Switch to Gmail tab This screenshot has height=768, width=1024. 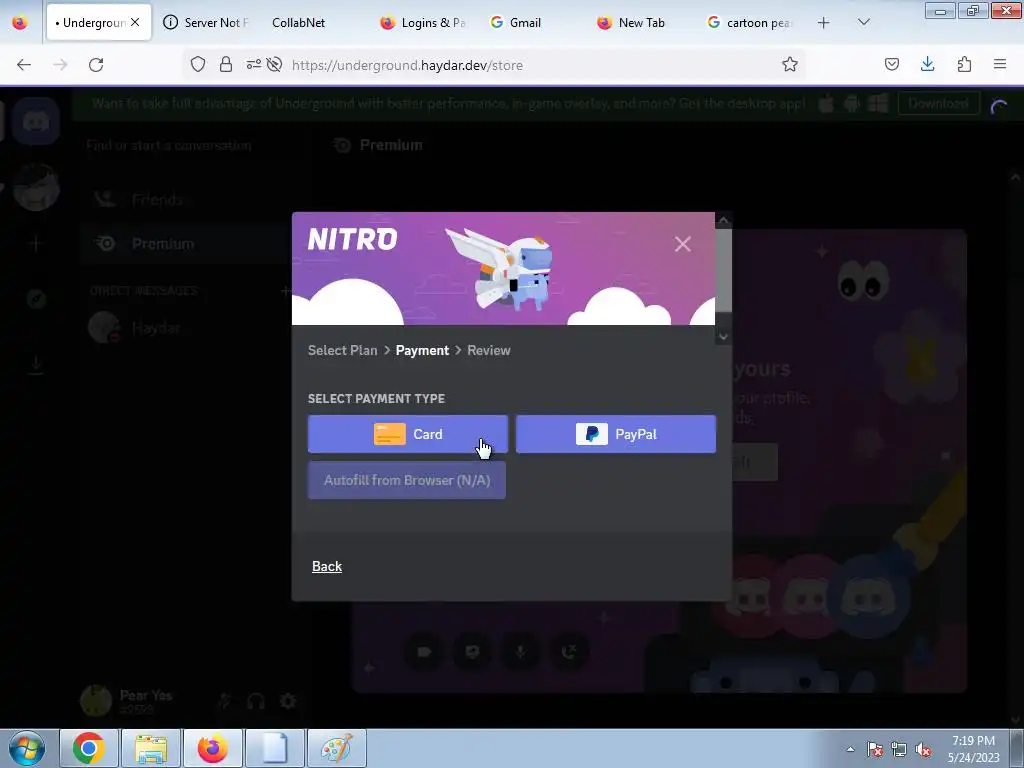click(x=532, y=23)
